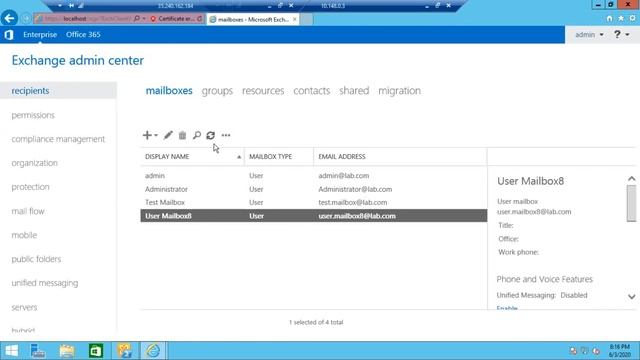Click the Office logo icon in blue bar
This screenshot has height=360, width=640.
tap(9, 35)
